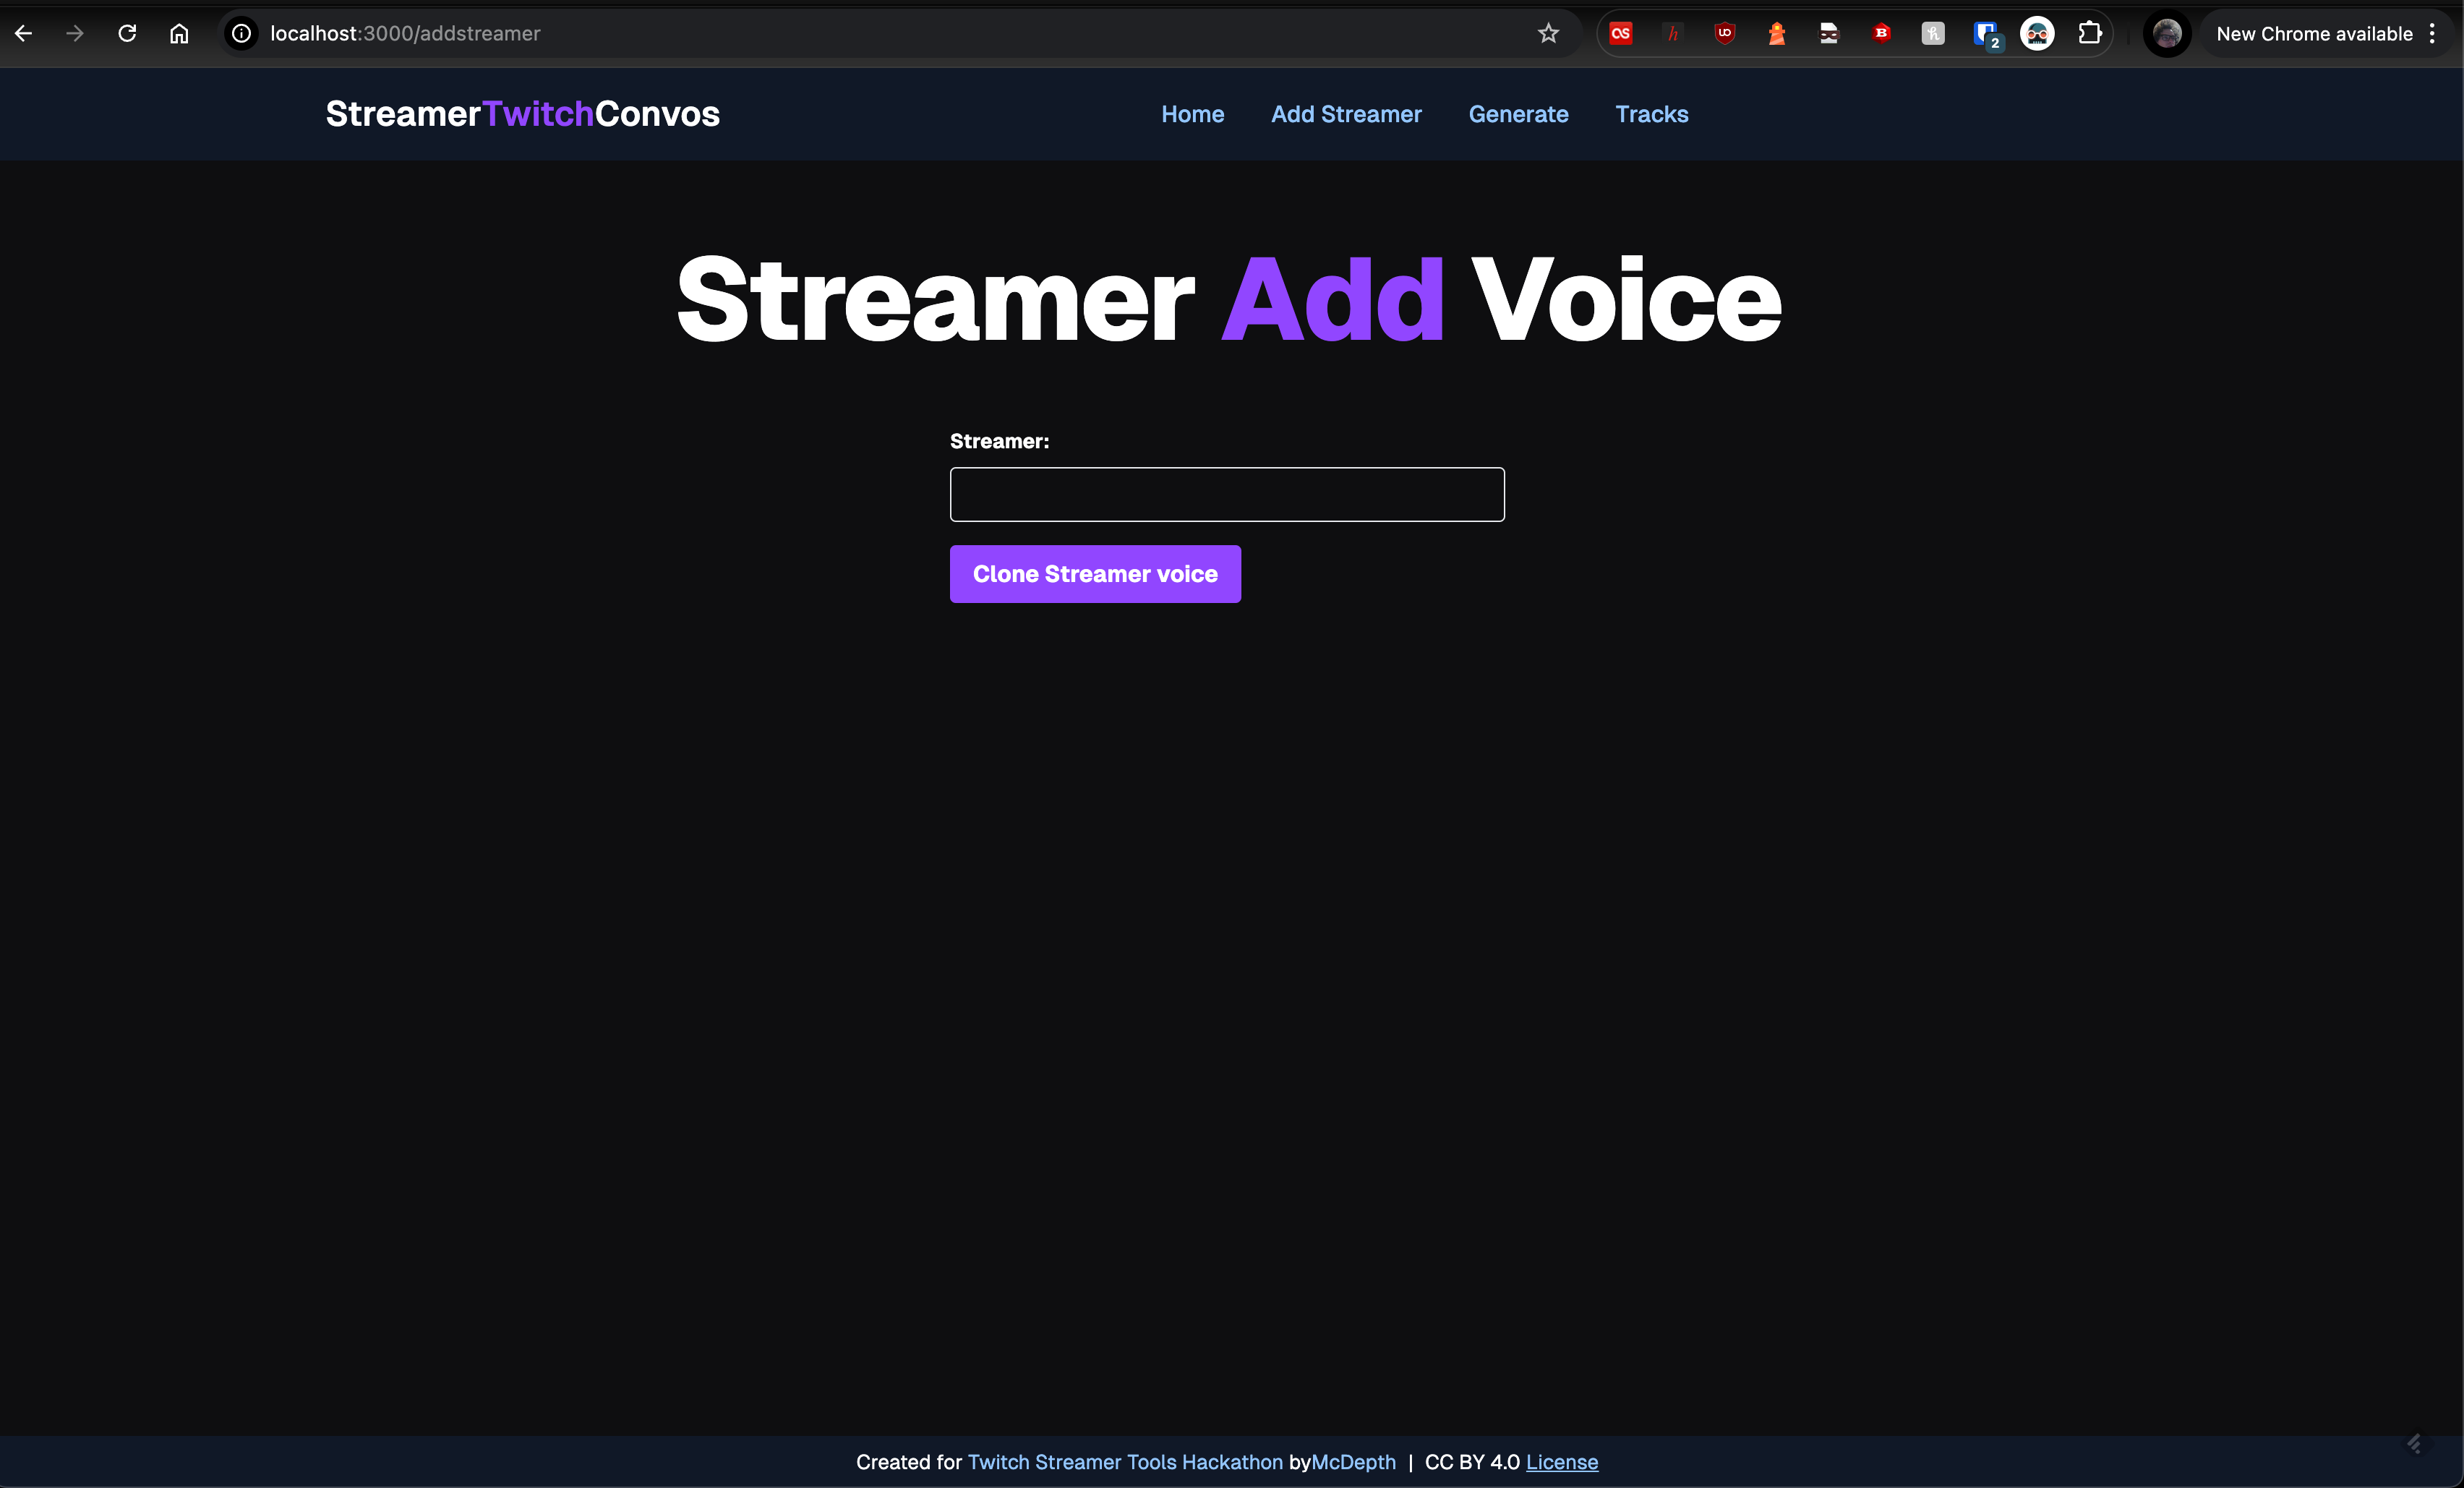Open the Twitch Streamer Tools Hackathon link
The width and height of the screenshot is (2464, 1488).
point(1125,1462)
